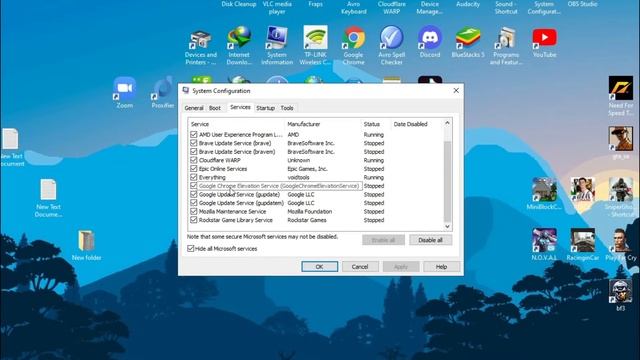Disable the Everything service checkbox
Image resolution: width=640 pixels, height=360 pixels.
(x=193, y=177)
